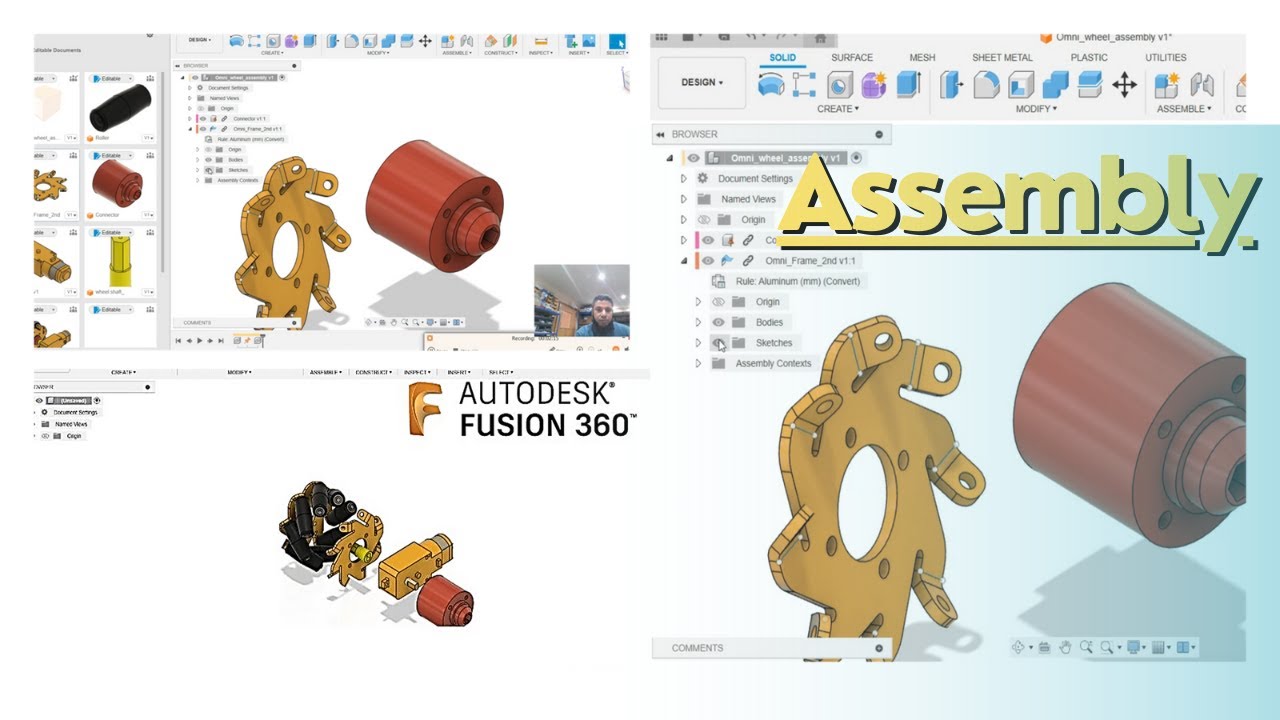This screenshot has width=1280, height=720.
Task: Toggle eye on Origin under Omni_Frame_2nd, enlarged browser
Action: 718,301
